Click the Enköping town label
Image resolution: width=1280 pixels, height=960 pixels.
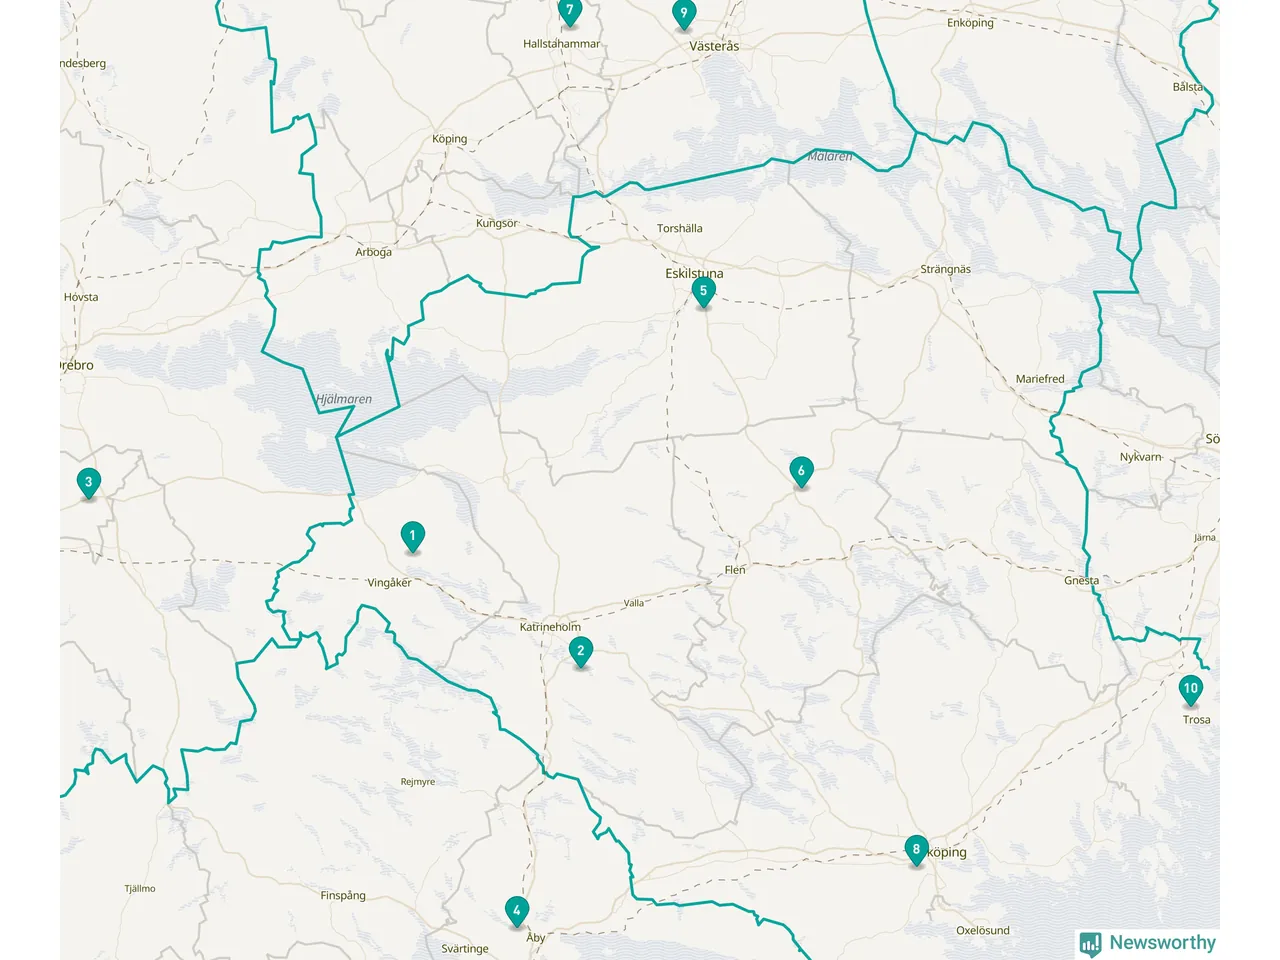[970, 23]
